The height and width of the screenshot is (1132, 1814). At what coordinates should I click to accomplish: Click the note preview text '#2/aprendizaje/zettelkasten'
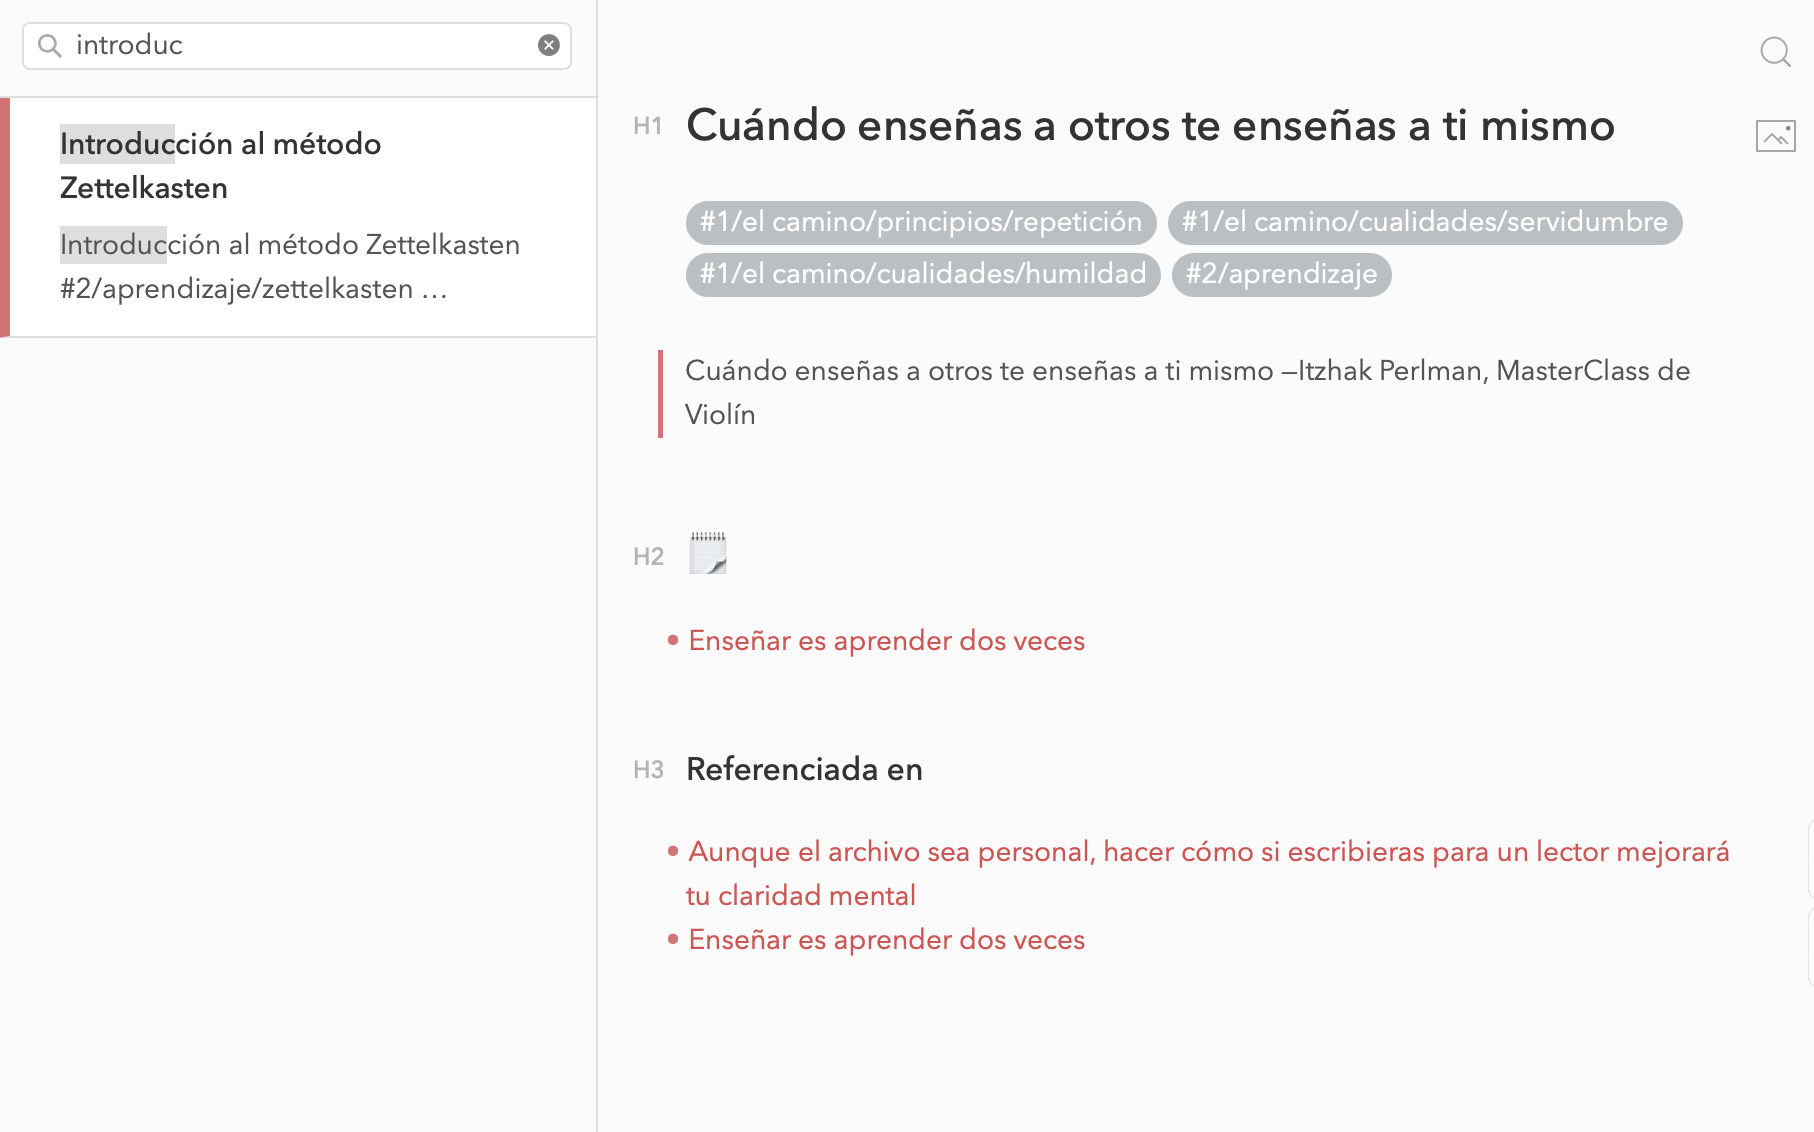(x=237, y=289)
